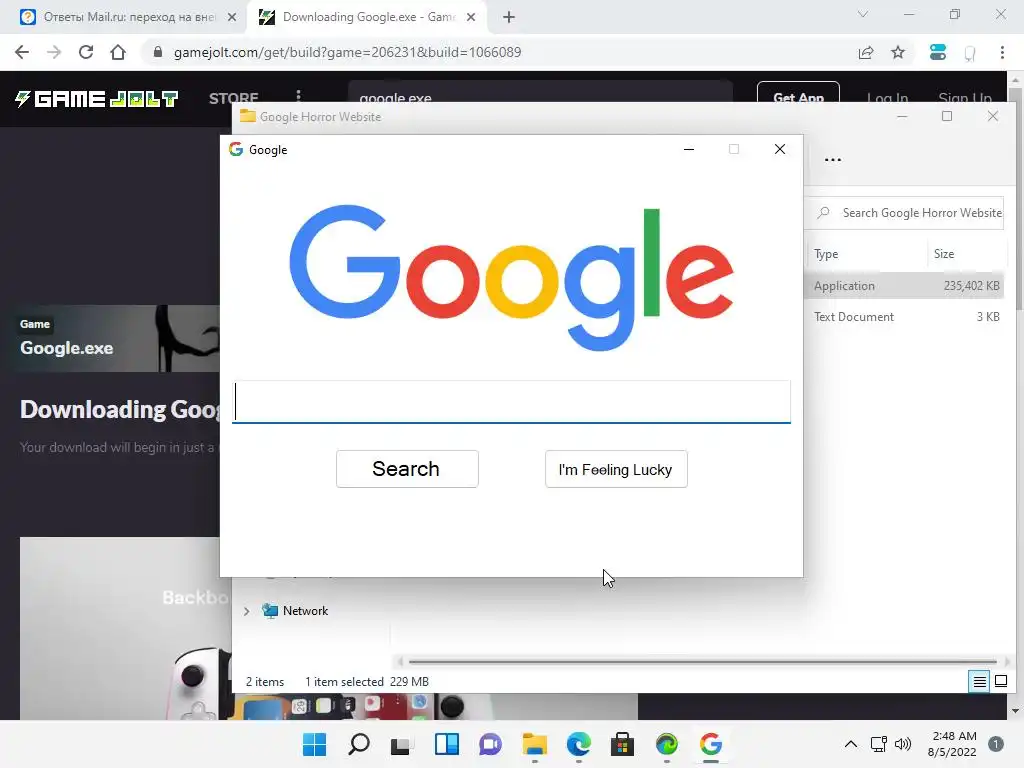Open notification center badge
Screen dimensions: 1024x768
point(995,744)
